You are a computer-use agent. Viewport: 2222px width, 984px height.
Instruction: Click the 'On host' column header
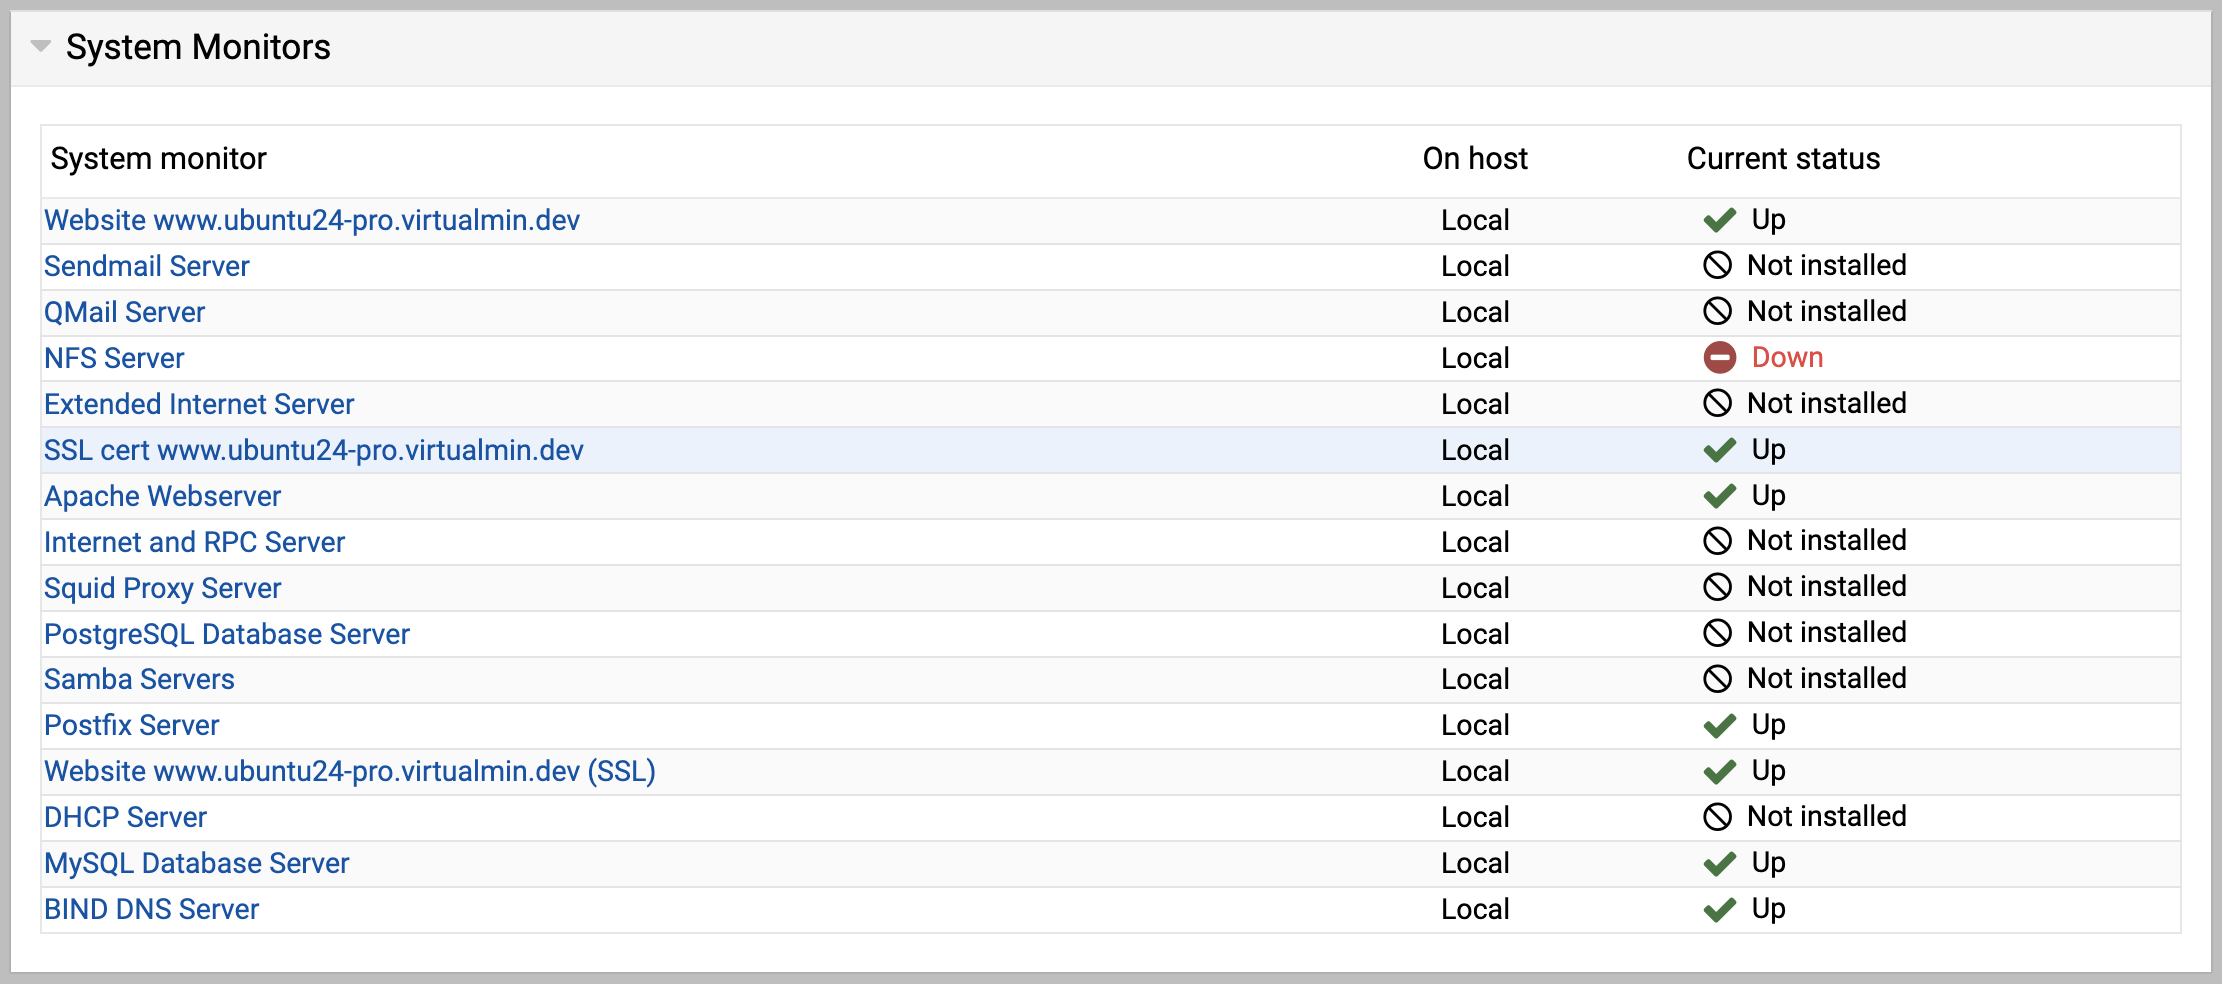click(1475, 158)
